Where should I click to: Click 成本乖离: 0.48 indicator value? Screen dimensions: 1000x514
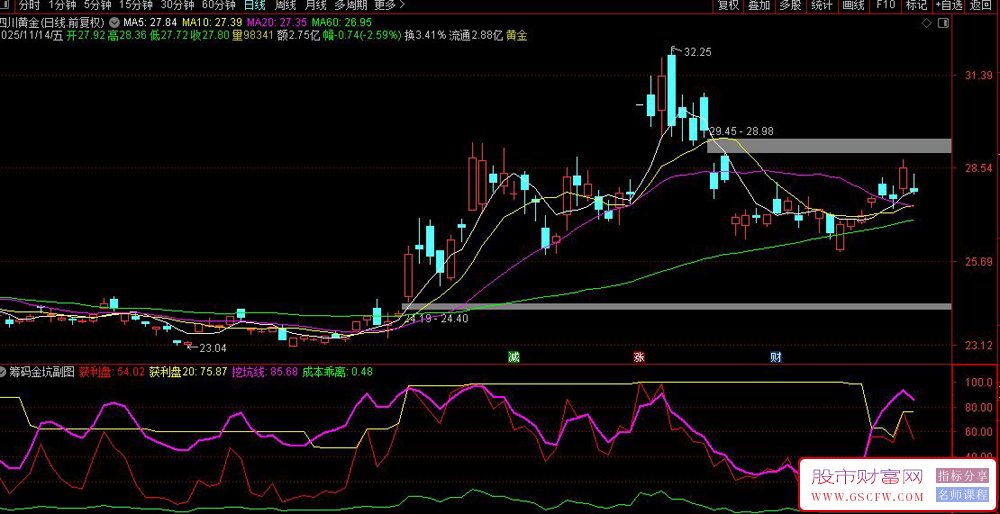click(x=337, y=371)
